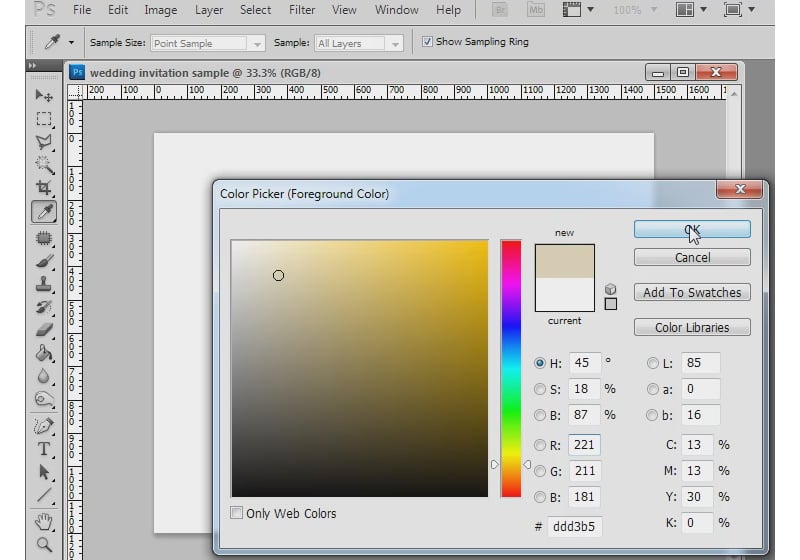Click the R value field showing 221
The width and height of the screenshot is (800, 560).
coord(584,445)
